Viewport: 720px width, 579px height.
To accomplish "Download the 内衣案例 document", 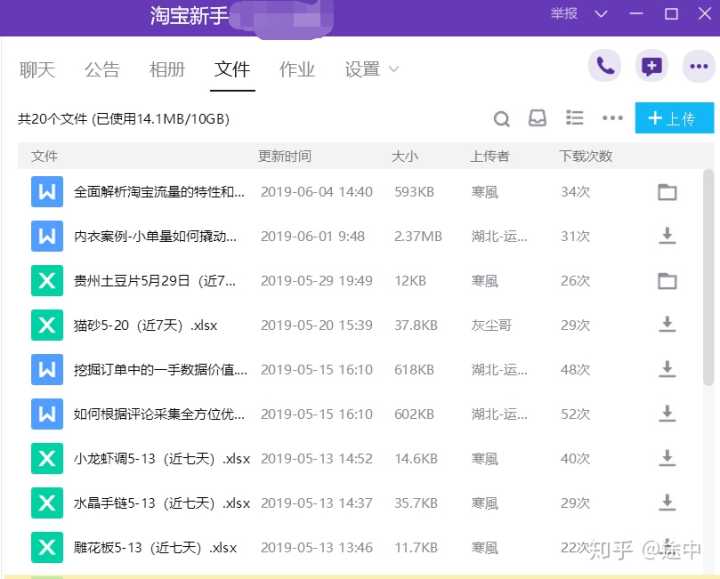I will (667, 236).
